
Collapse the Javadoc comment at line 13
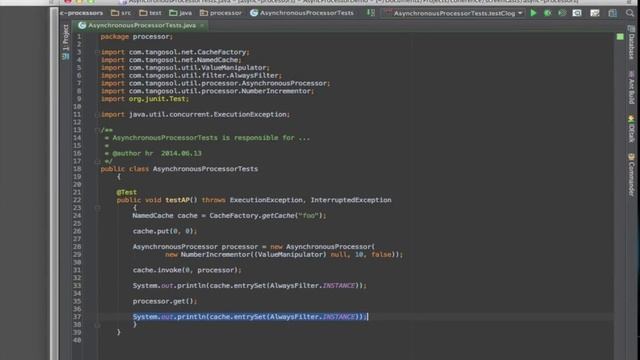click(x=97, y=130)
